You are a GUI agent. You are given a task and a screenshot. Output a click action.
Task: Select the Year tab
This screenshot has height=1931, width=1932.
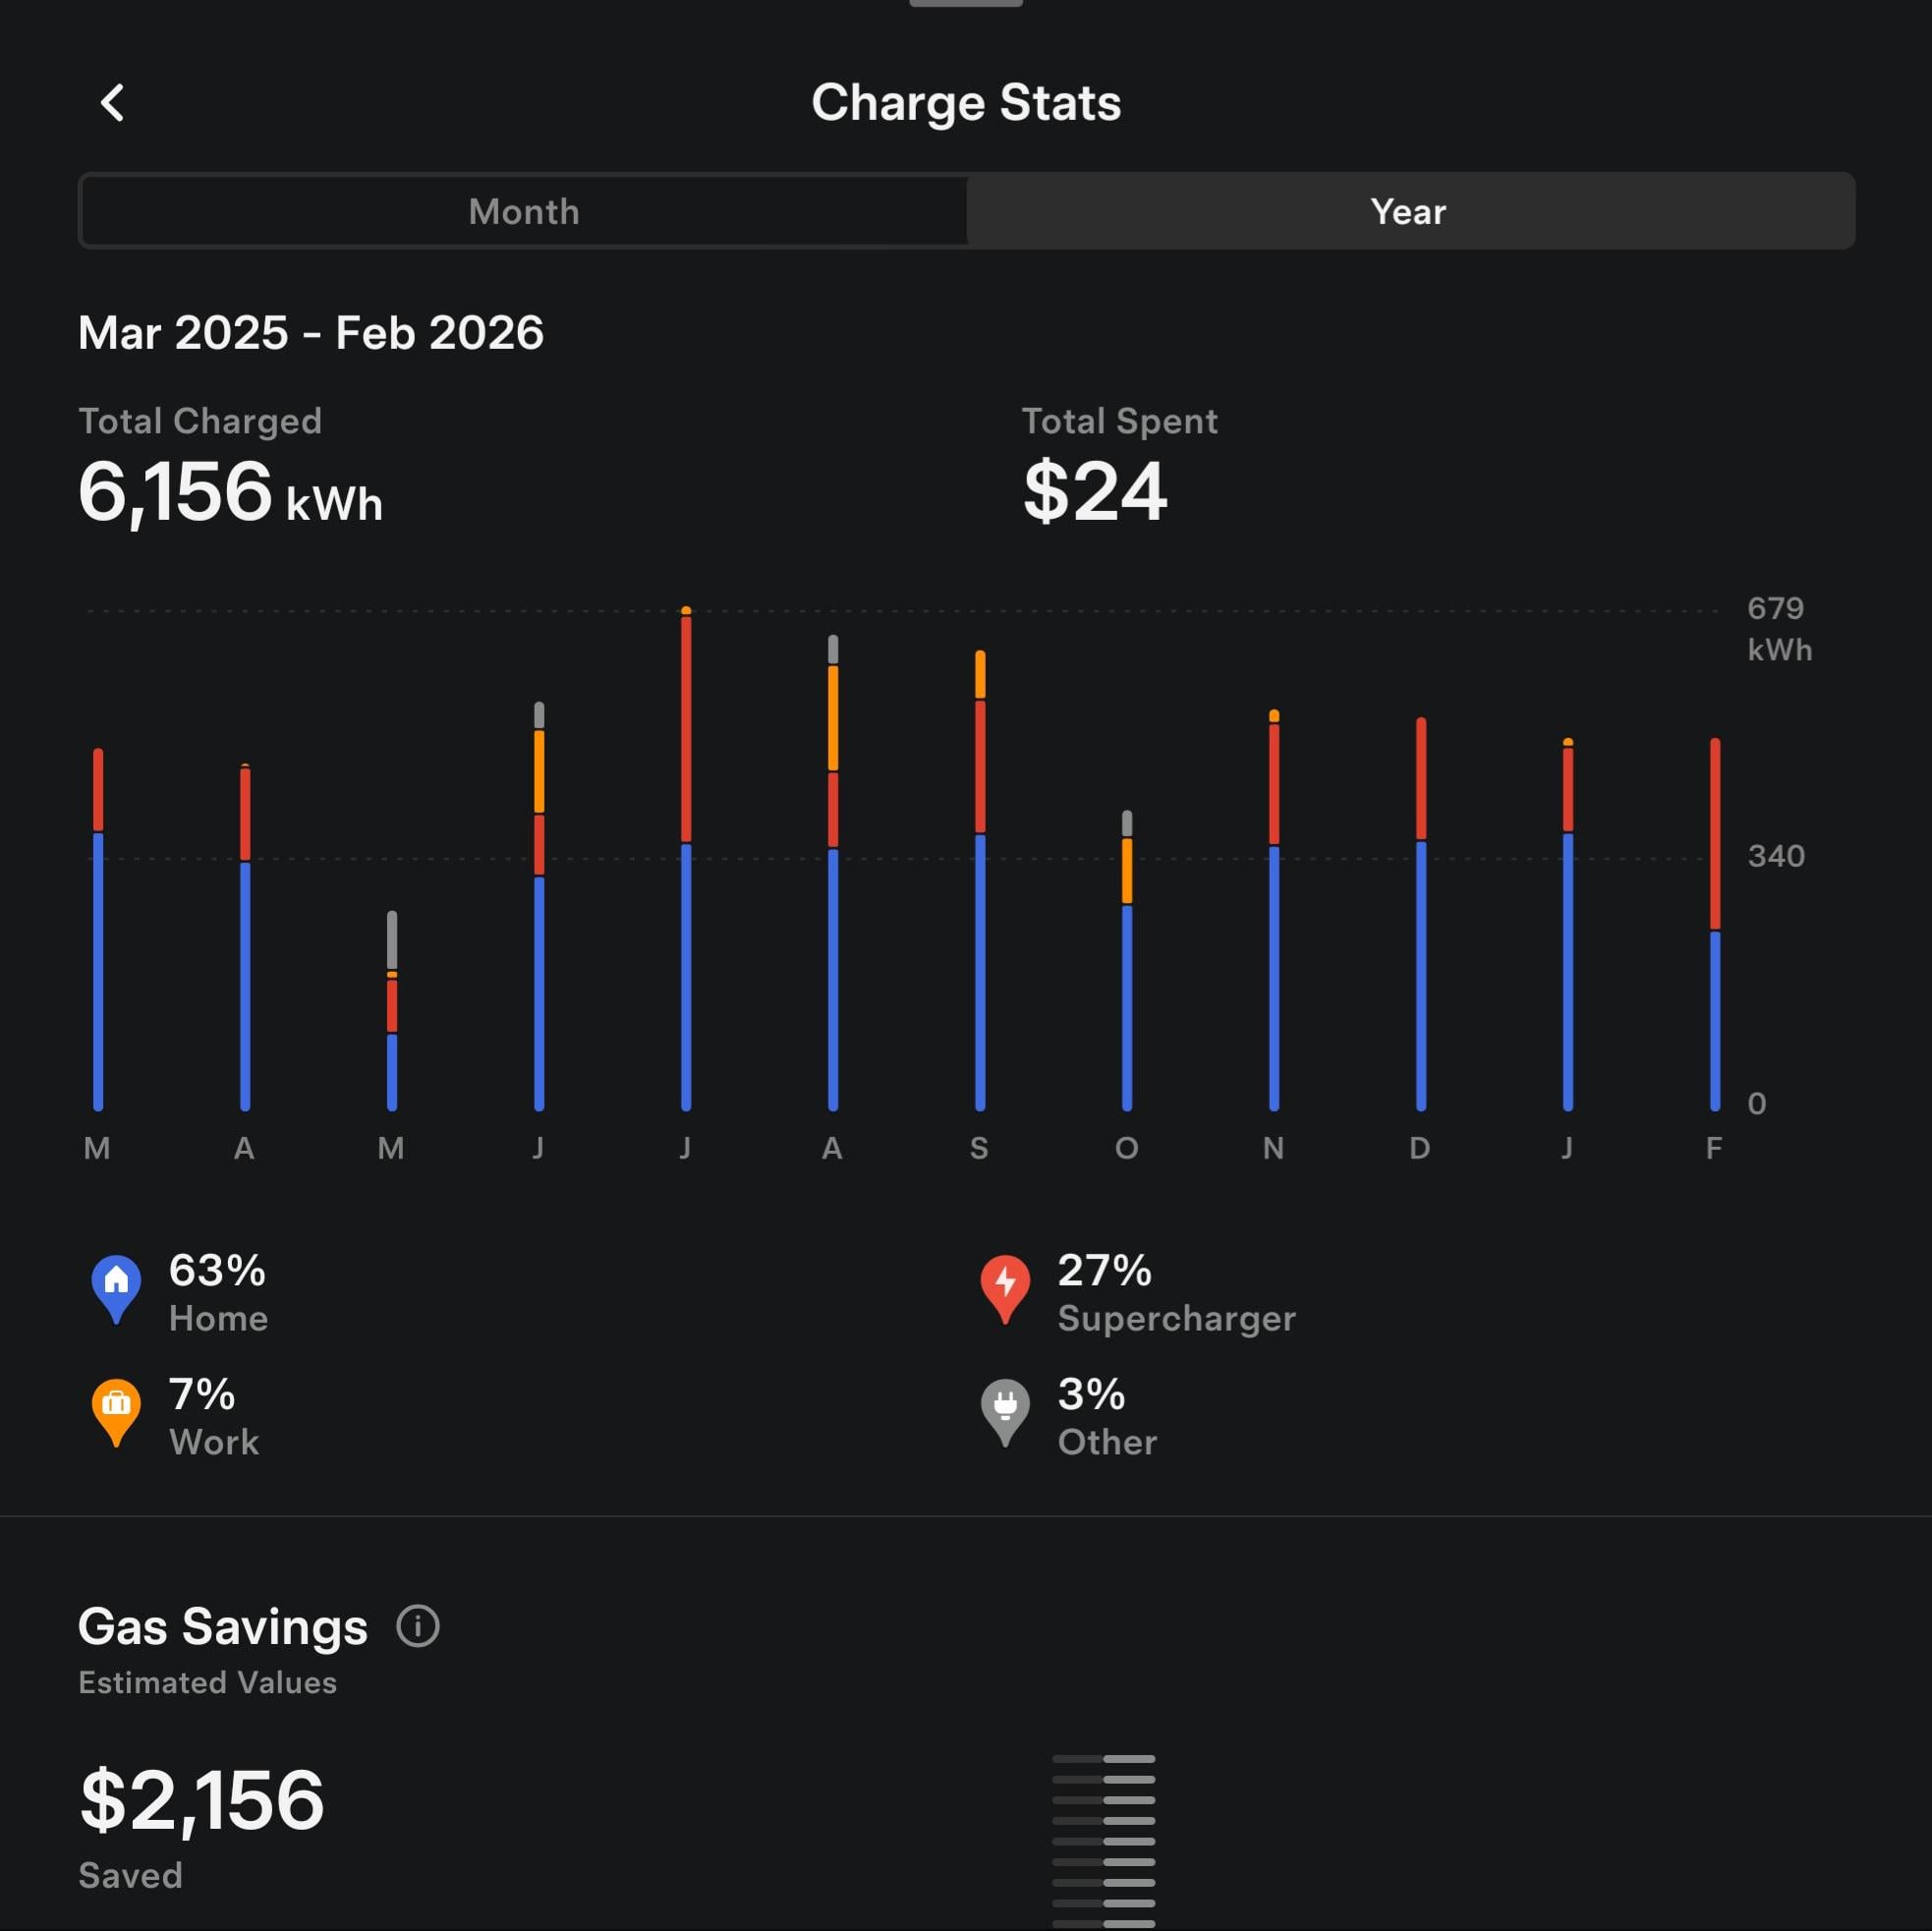point(1408,211)
